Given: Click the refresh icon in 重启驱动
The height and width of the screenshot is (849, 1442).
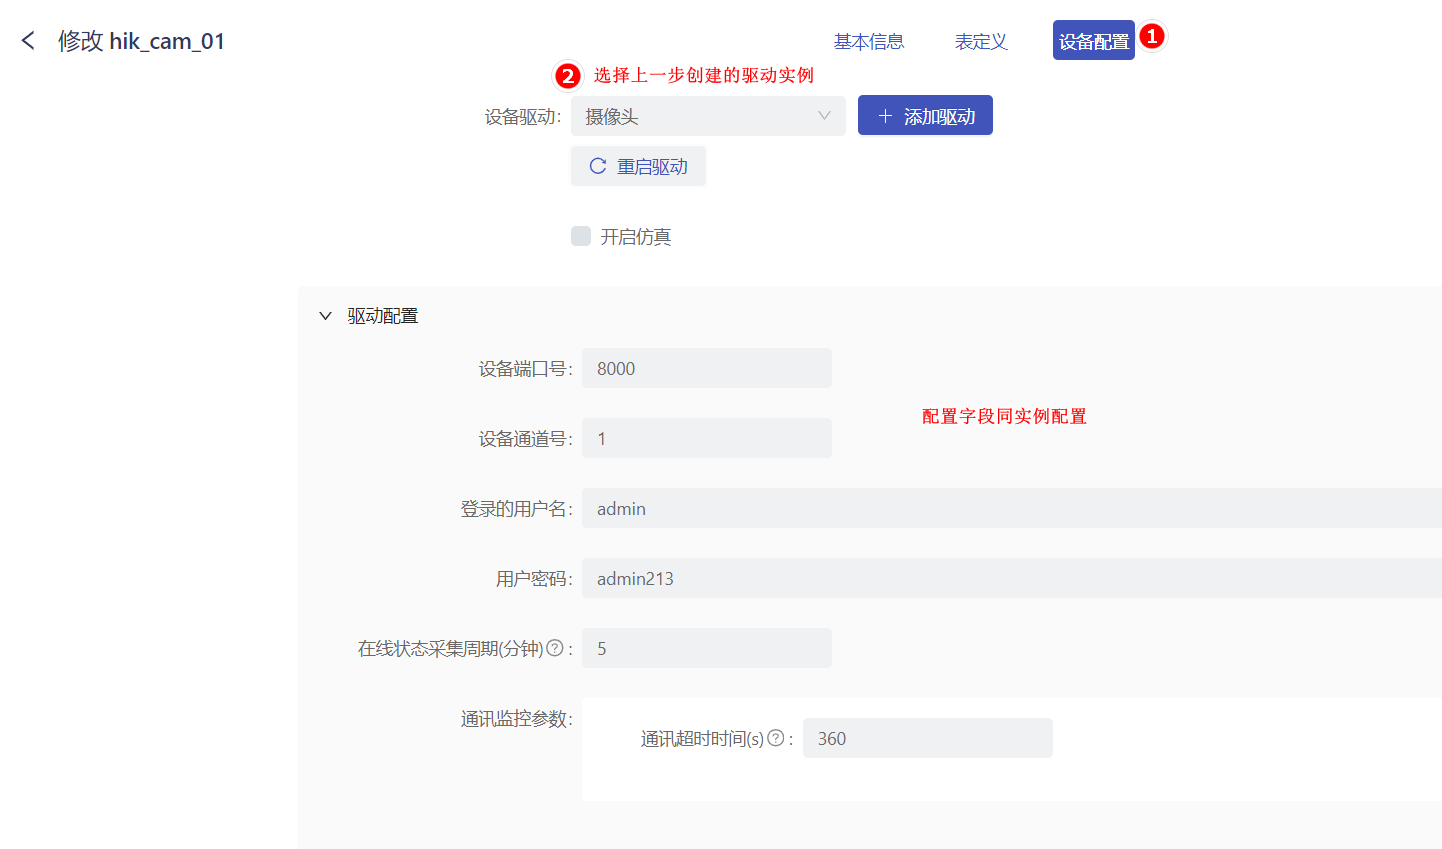Looking at the screenshot, I should 598,166.
